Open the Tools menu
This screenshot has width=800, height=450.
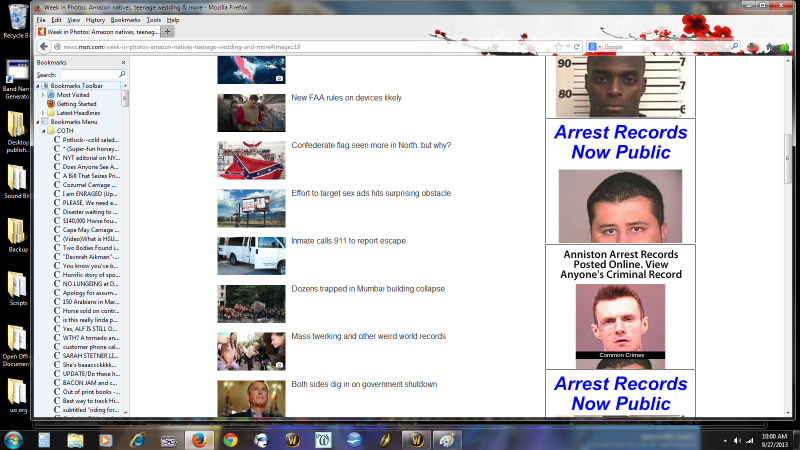click(154, 20)
